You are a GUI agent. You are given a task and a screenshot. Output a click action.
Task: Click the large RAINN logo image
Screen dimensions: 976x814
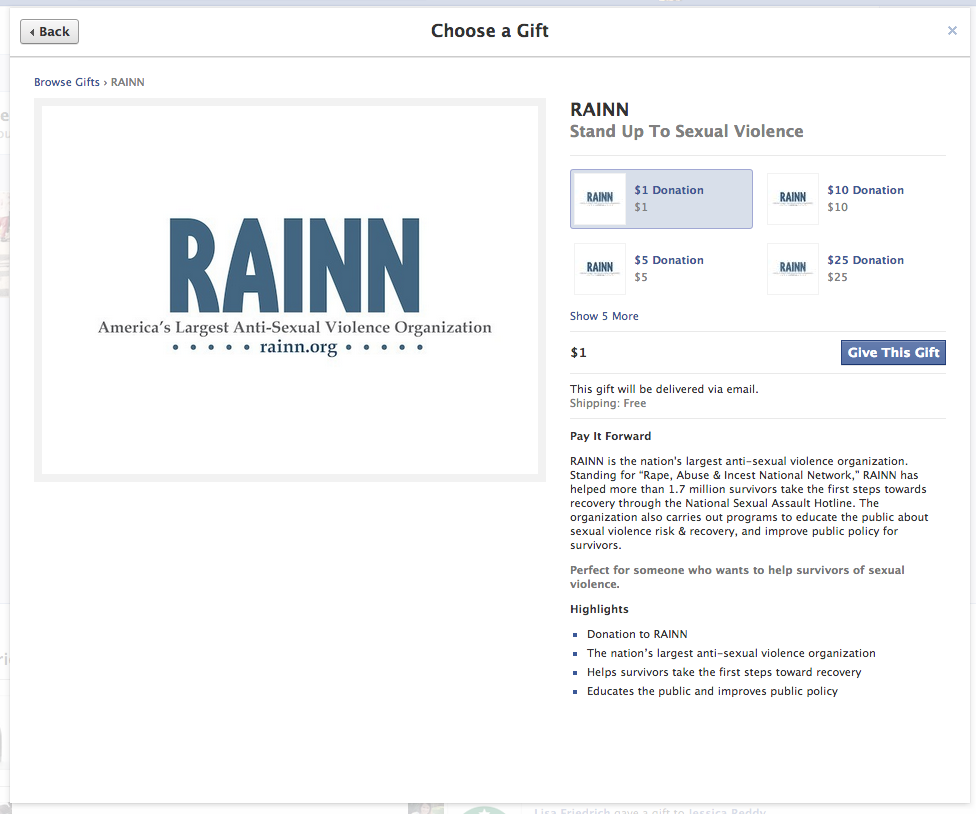(x=290, y=290)
